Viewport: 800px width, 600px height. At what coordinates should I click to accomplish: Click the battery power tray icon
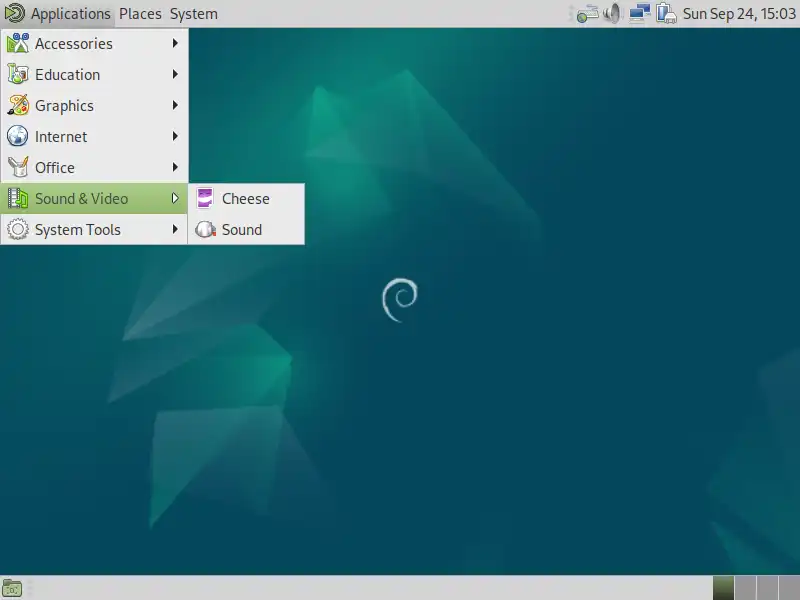[x=666, y=14]
